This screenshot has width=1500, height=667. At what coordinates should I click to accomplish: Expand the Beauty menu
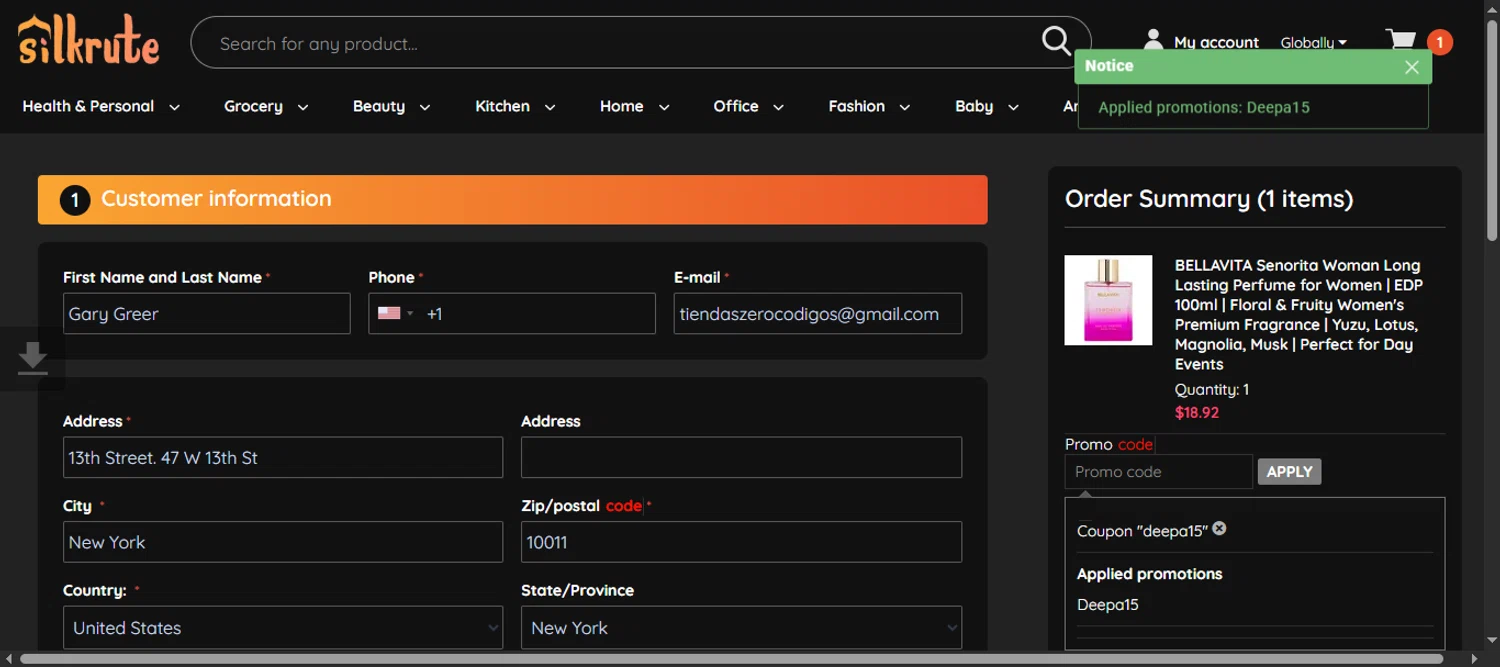pyautogui.click(x=391, y=106)
